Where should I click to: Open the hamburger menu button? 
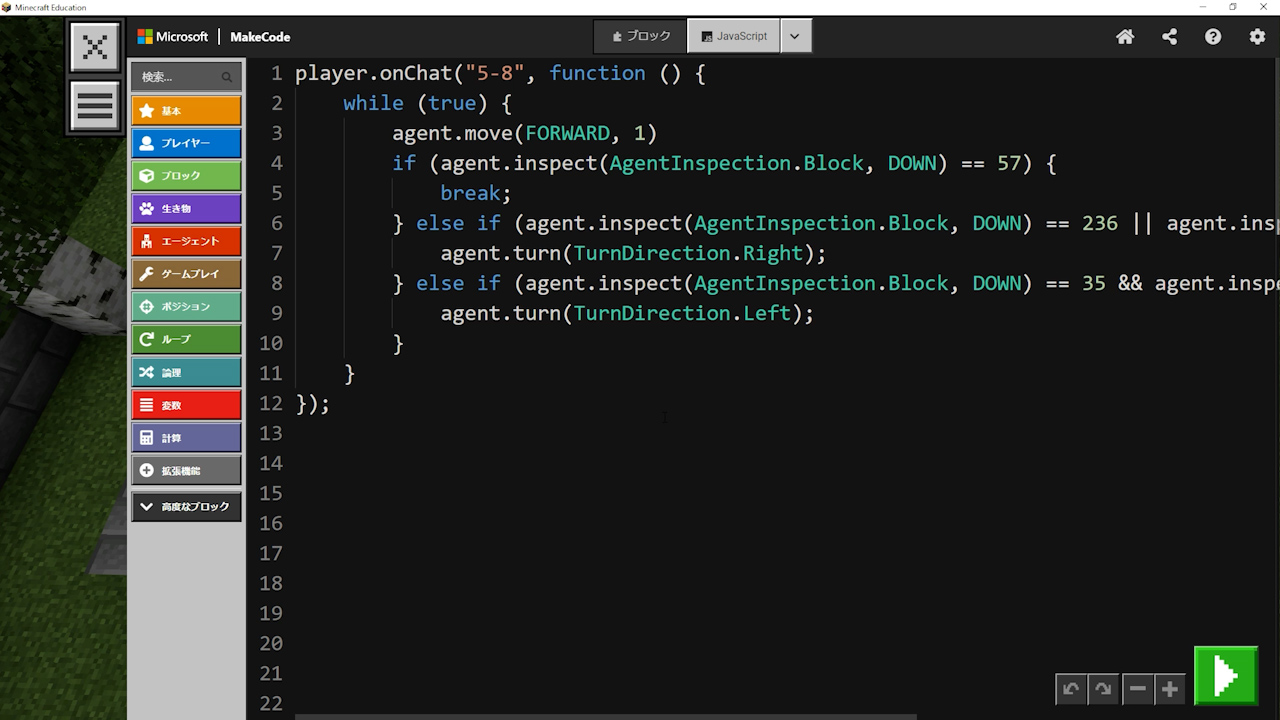click(x=95, y=106)
